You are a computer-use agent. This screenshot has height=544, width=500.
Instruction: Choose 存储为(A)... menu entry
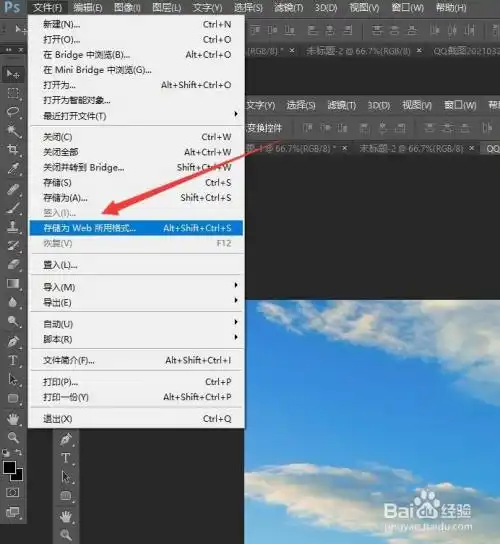pos(137,198)
